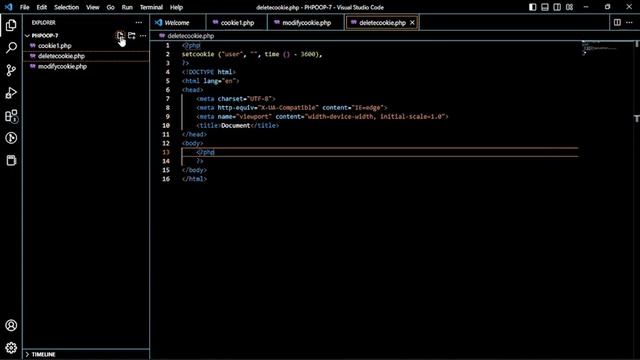This screenshot has height=360, width=640.
Task: Open the timeline clock icon in activity bar
Action: coord(11,138)
